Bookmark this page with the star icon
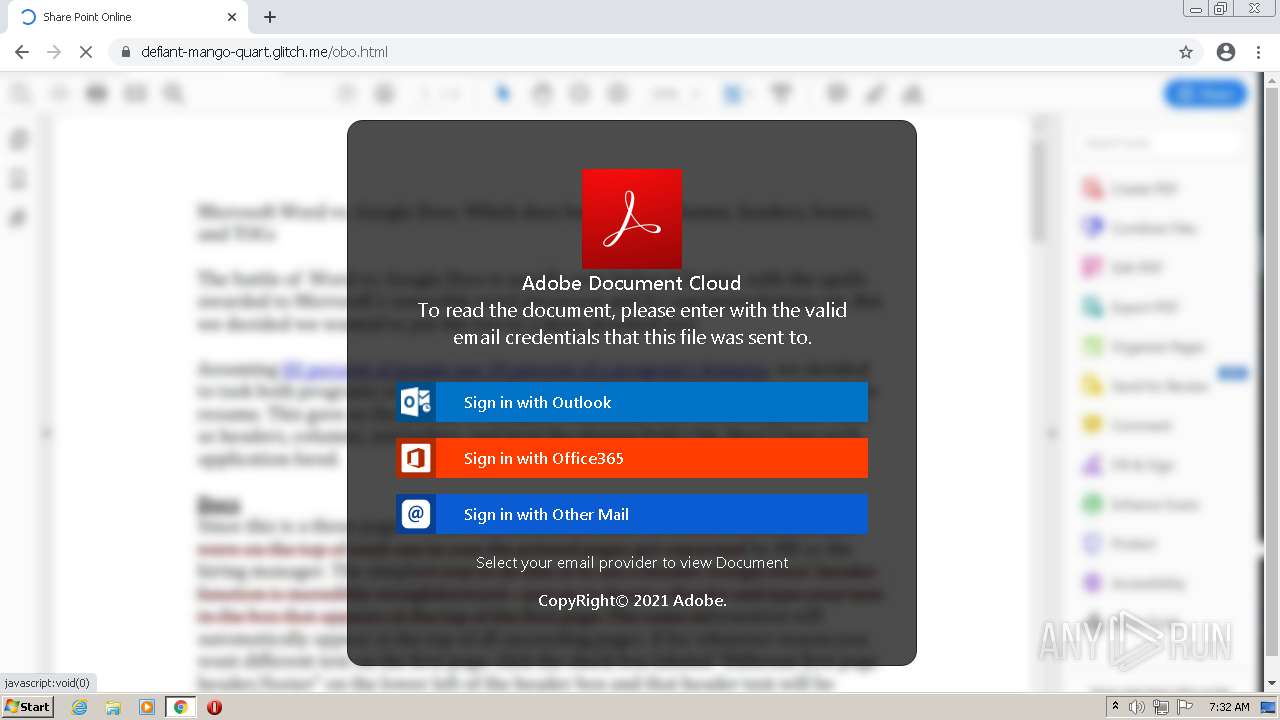Screen dimensions: 1280x720 click(1186, 52)
